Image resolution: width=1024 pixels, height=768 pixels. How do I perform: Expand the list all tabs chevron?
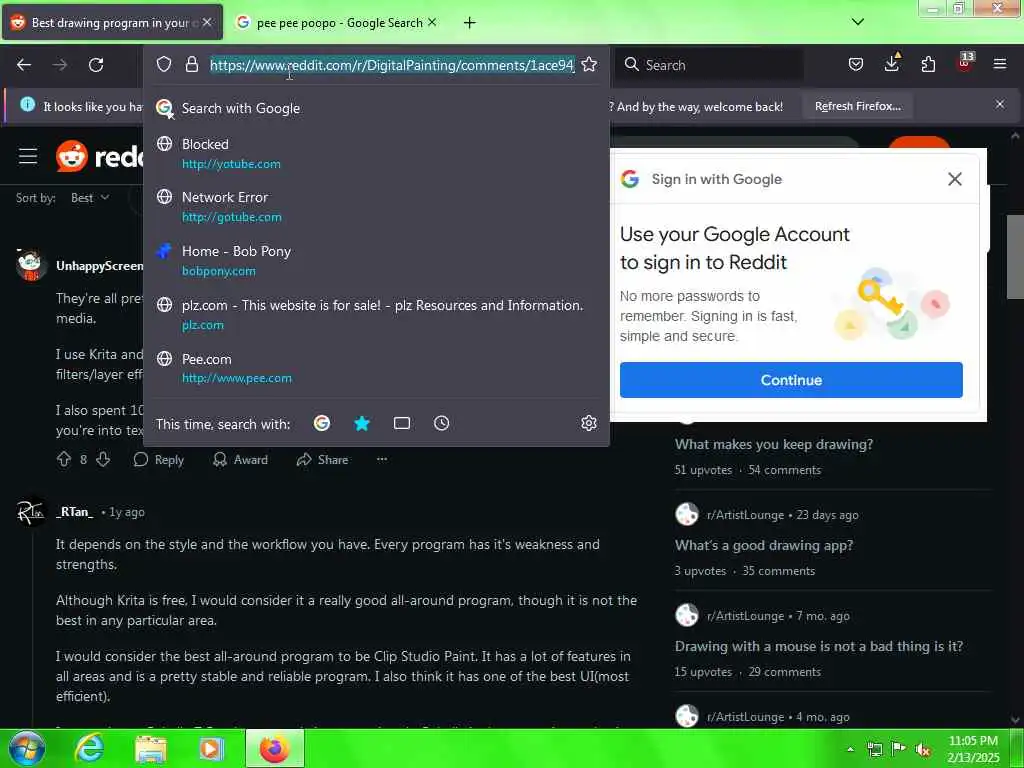tap(858, 22)
